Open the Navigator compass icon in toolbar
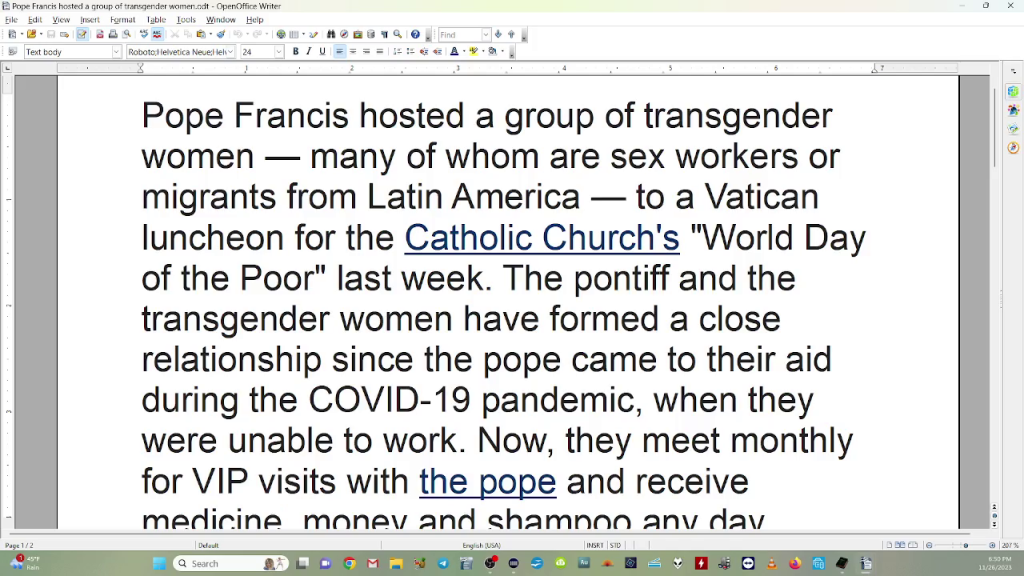1024x576 pixels. pos(344,35)
